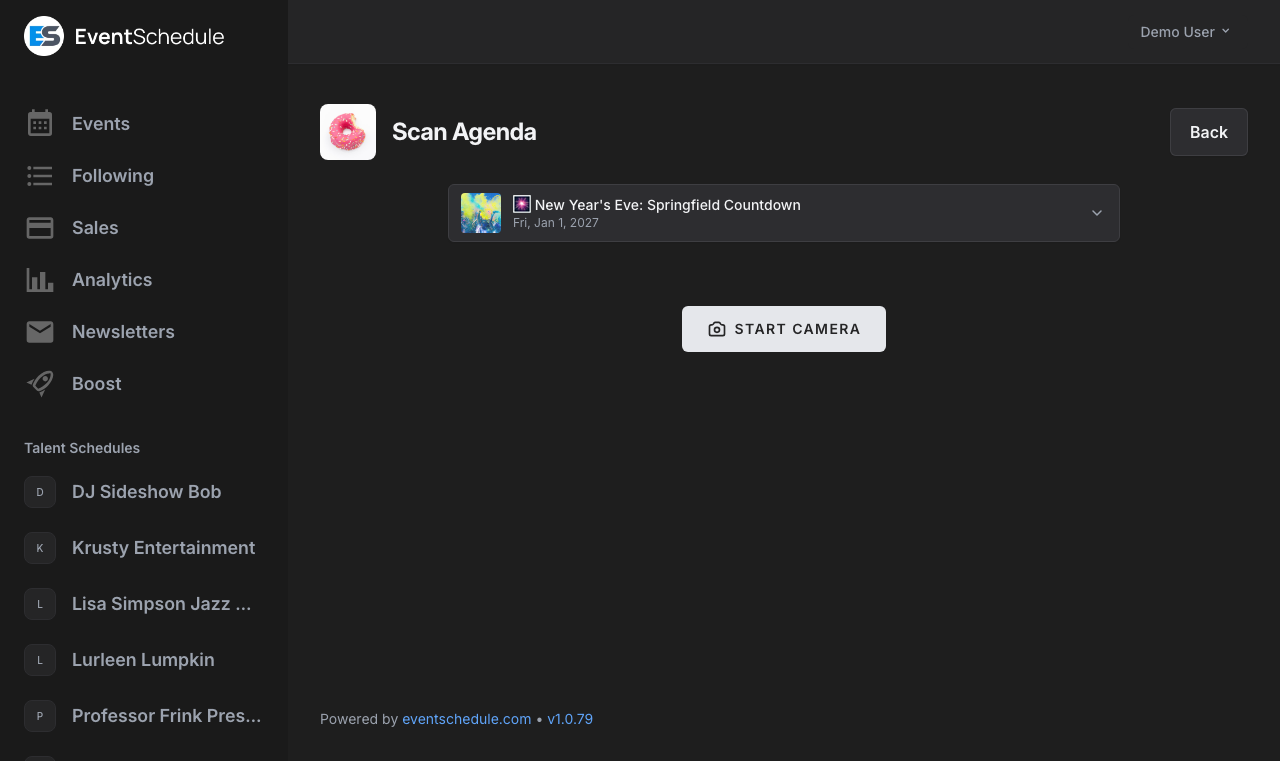Image resolution: width=1280 pixels, height=761 pixels.
Task: Follow the eventschedule.com link
Action: click(x=466, y=719)
